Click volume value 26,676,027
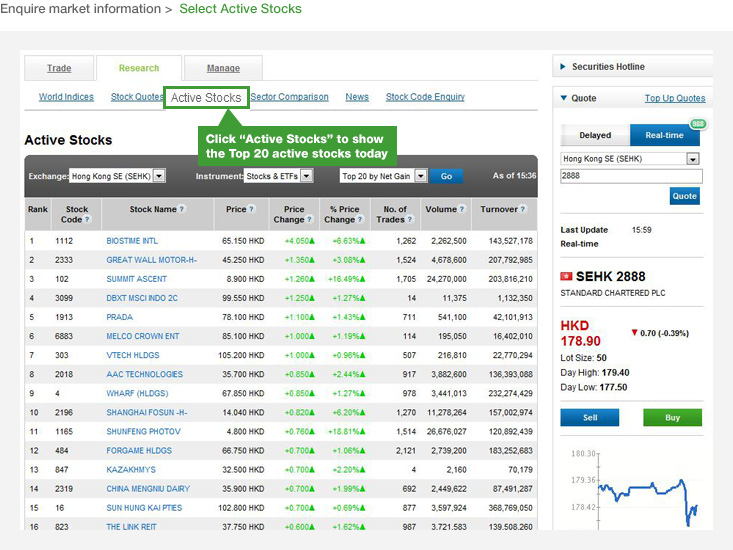 pyautogui.click(x=446, y=432)
